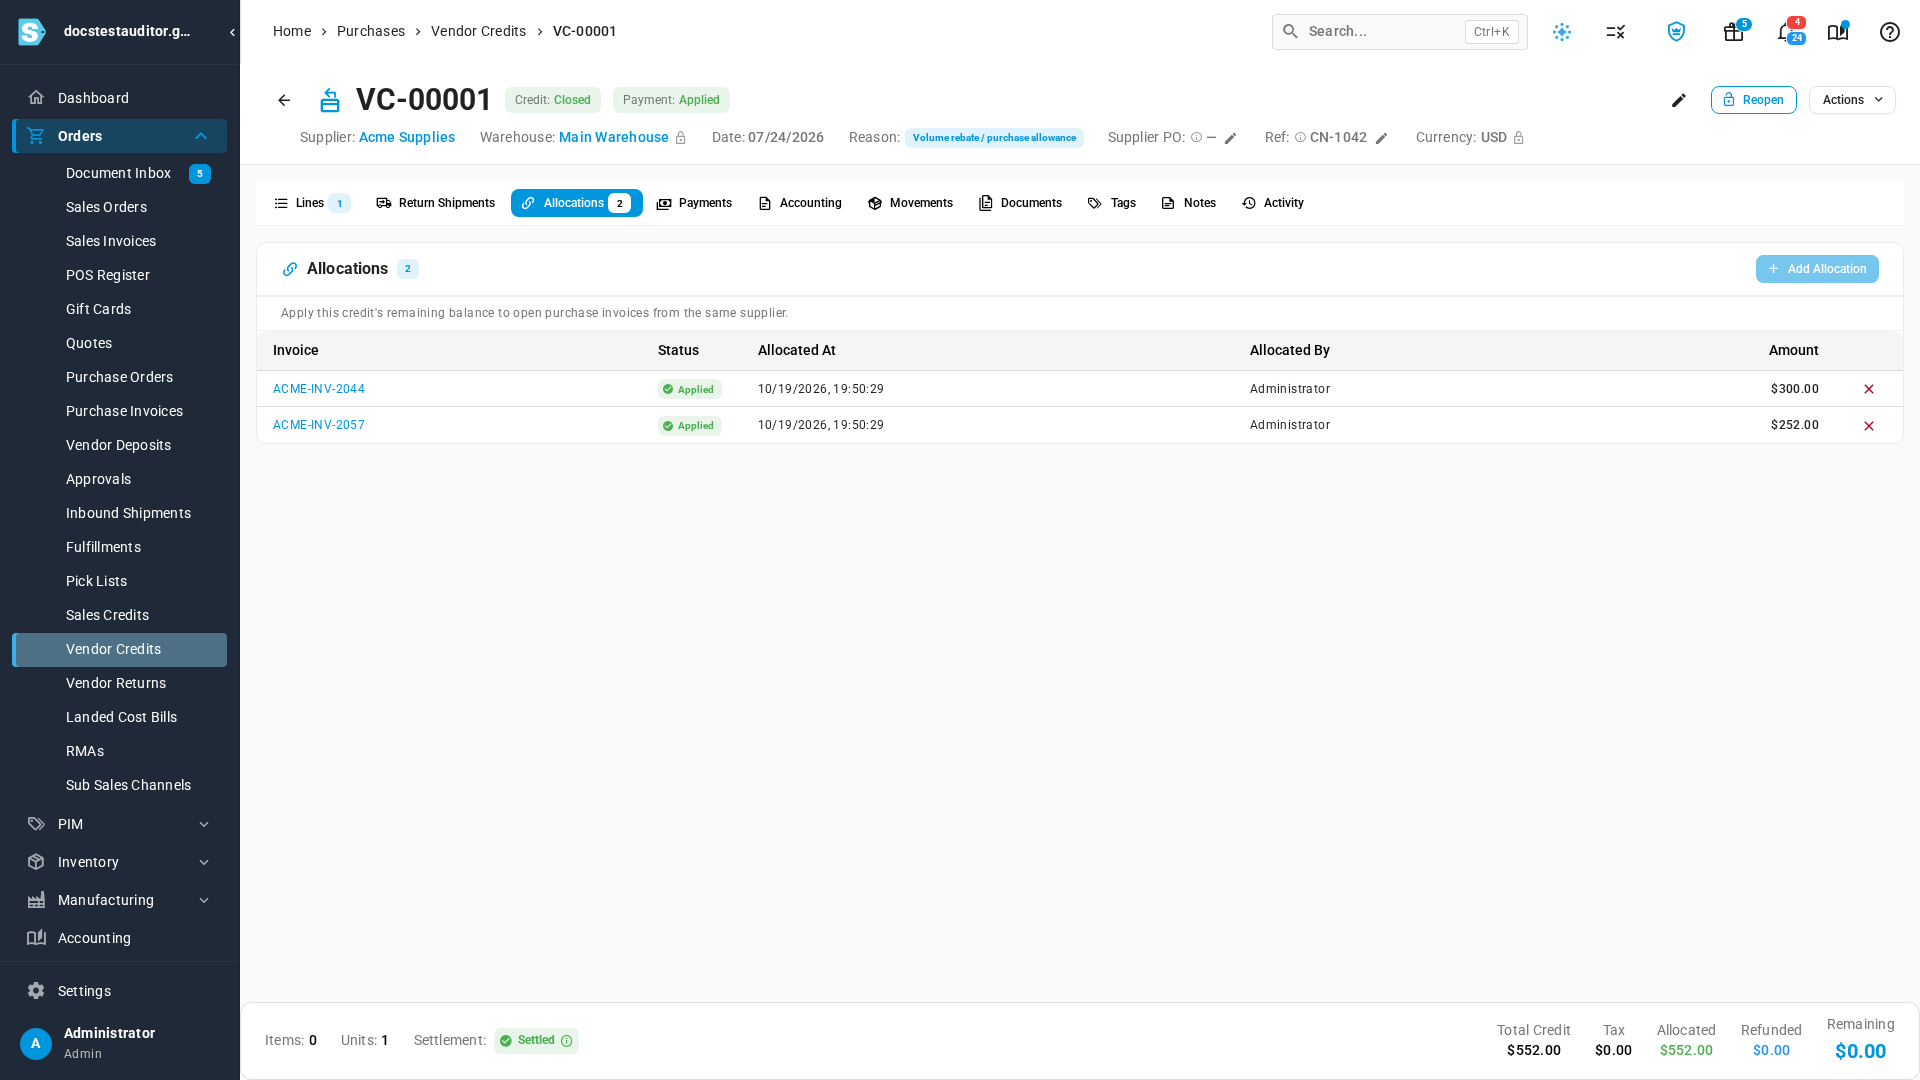
Task: Click the Vendor Credits breadcrumb
Action: (478, 32)
